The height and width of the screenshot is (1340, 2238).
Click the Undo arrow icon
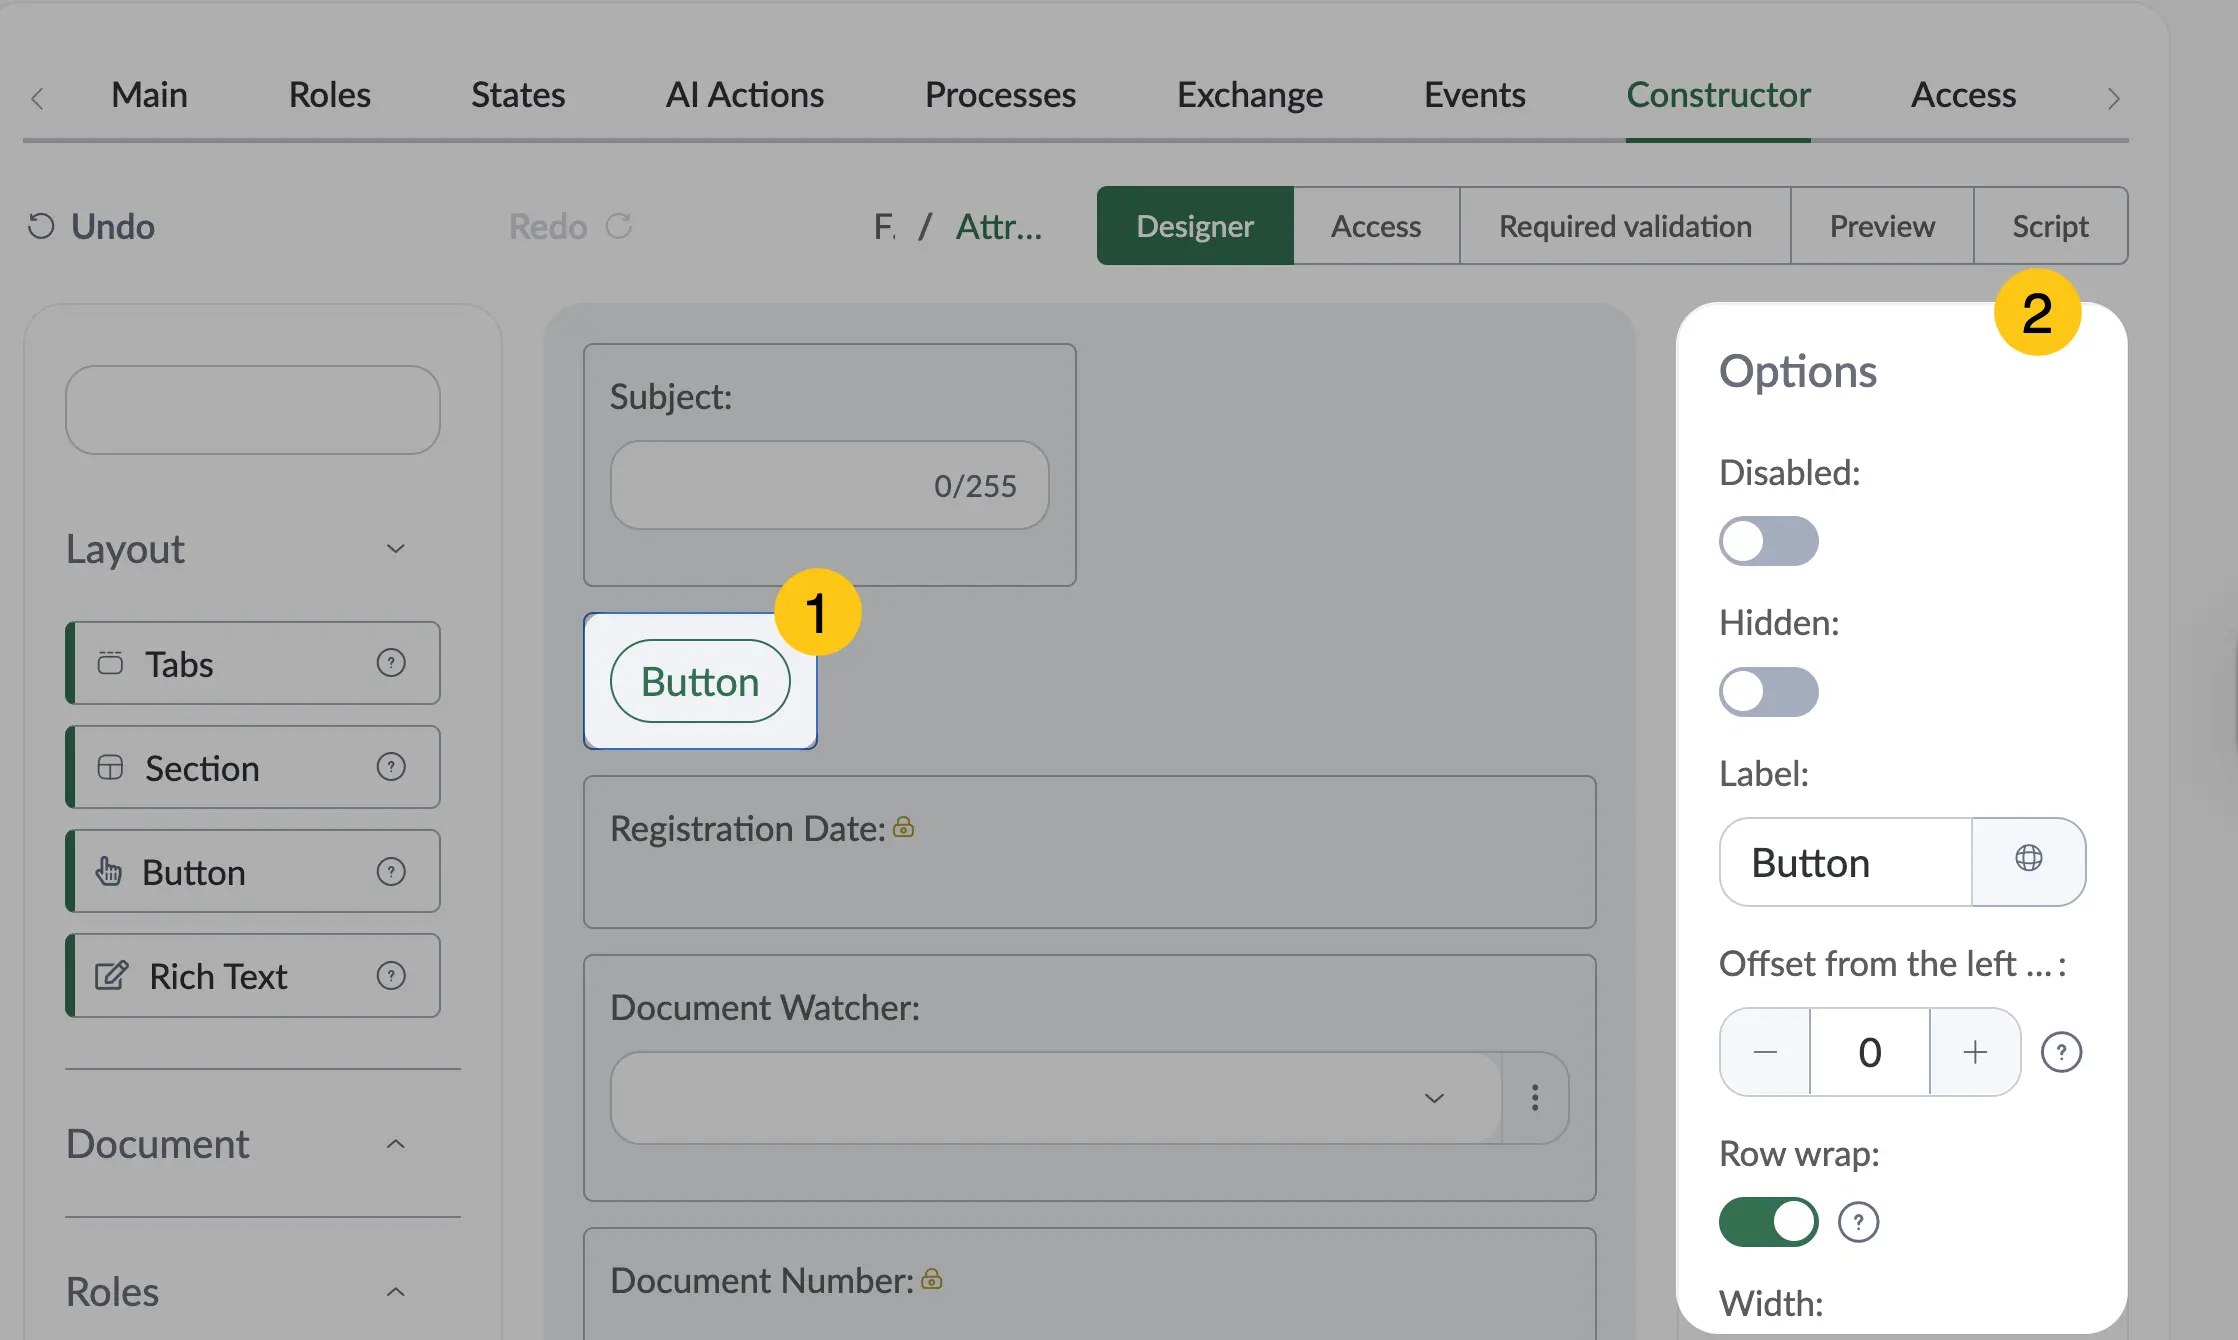pyautogui.click(x=41, y=226)
